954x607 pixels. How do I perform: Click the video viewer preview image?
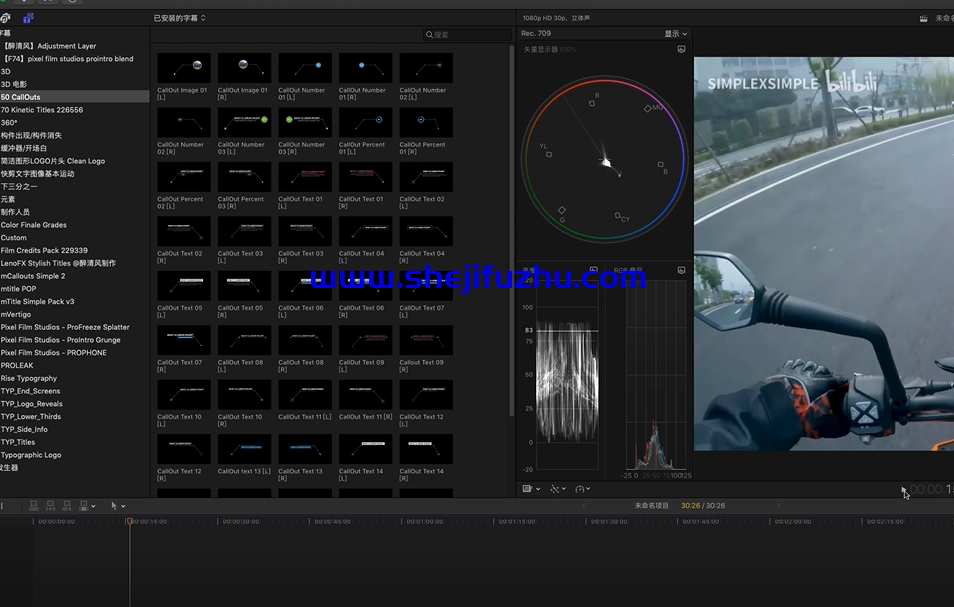pos(824,254)
